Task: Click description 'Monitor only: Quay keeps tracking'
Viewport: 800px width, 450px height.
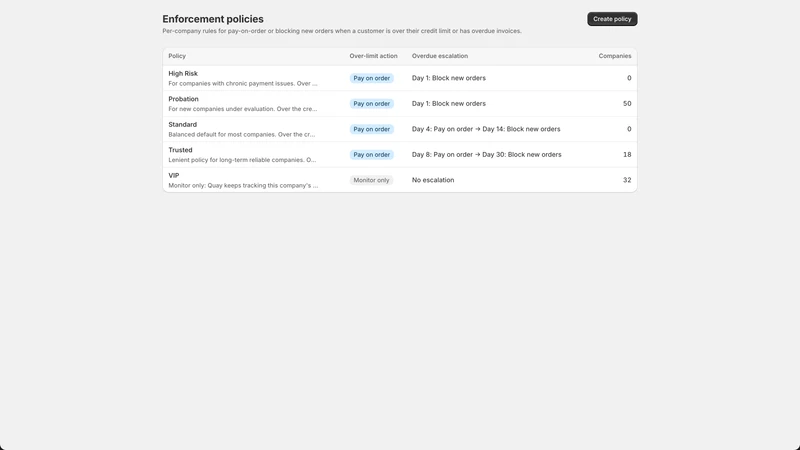Action: pyautogui.click(x=243, y=186)
